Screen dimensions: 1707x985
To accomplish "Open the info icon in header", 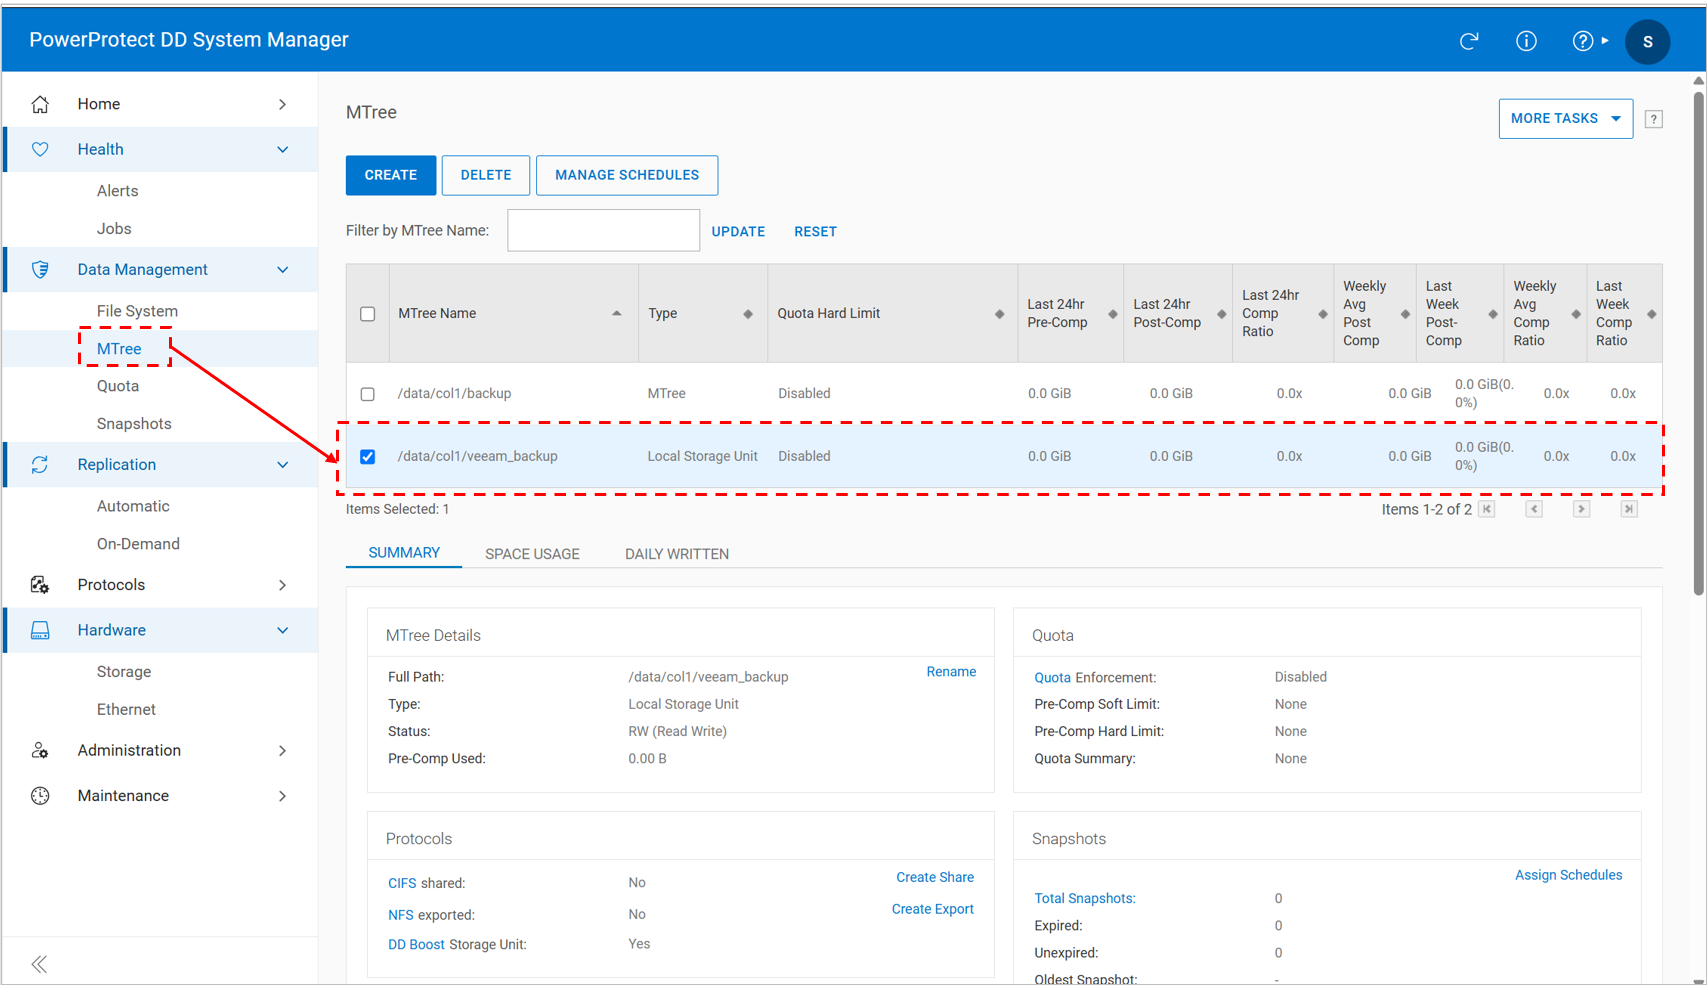I will (1526, 41).
